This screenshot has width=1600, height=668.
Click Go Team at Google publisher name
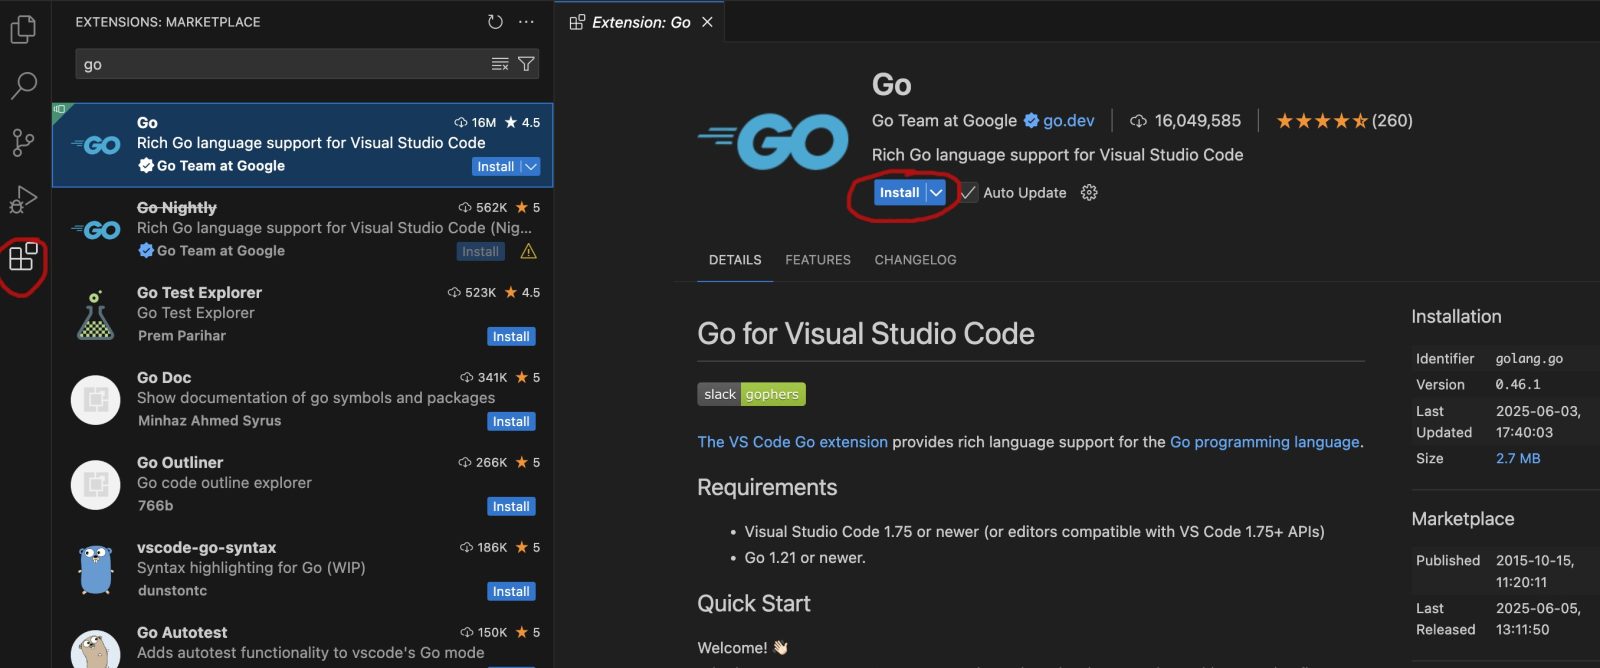[x=944, y=121]
